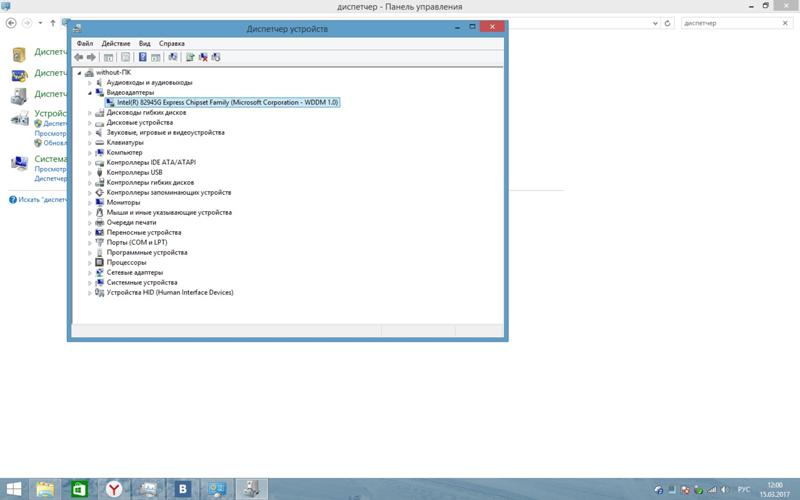800x500 pixels.
Task: Expand the Мониторы node arrow
Action: pos(90,203)
